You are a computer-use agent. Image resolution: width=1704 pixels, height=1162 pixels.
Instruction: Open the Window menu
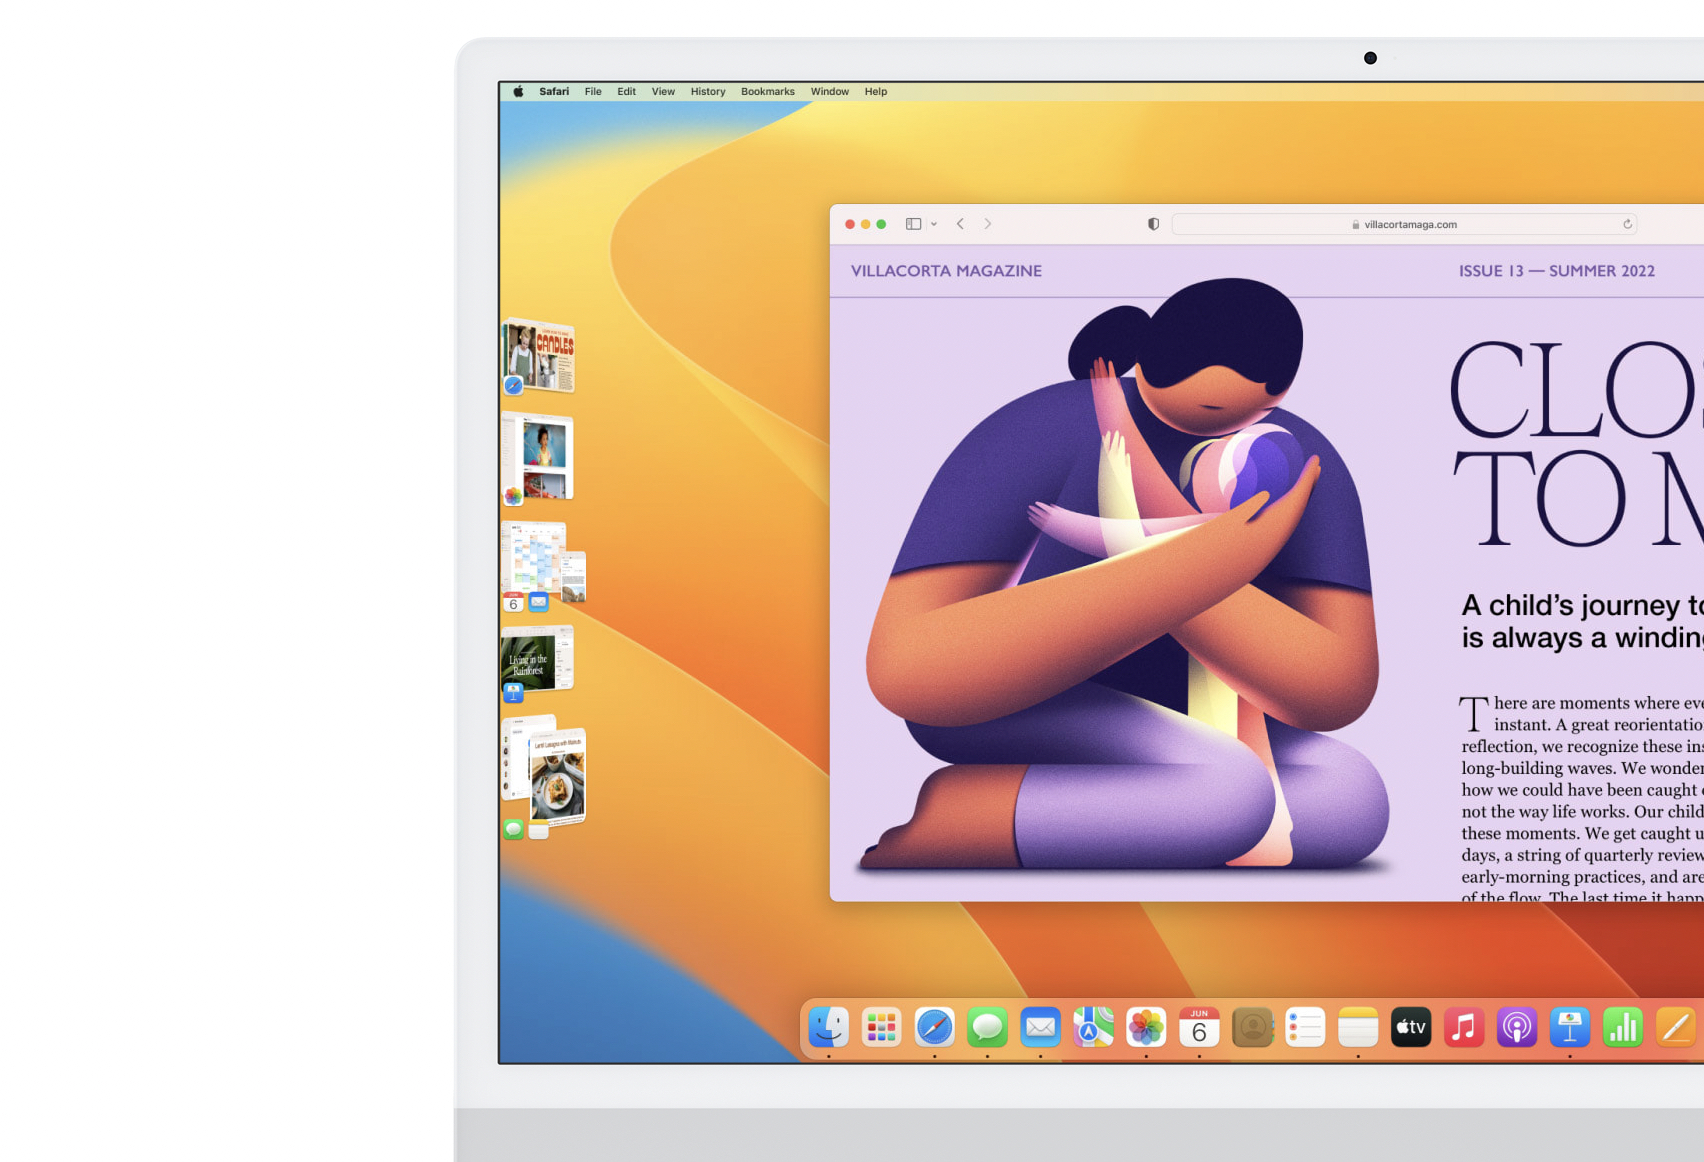tap(829, 92)
